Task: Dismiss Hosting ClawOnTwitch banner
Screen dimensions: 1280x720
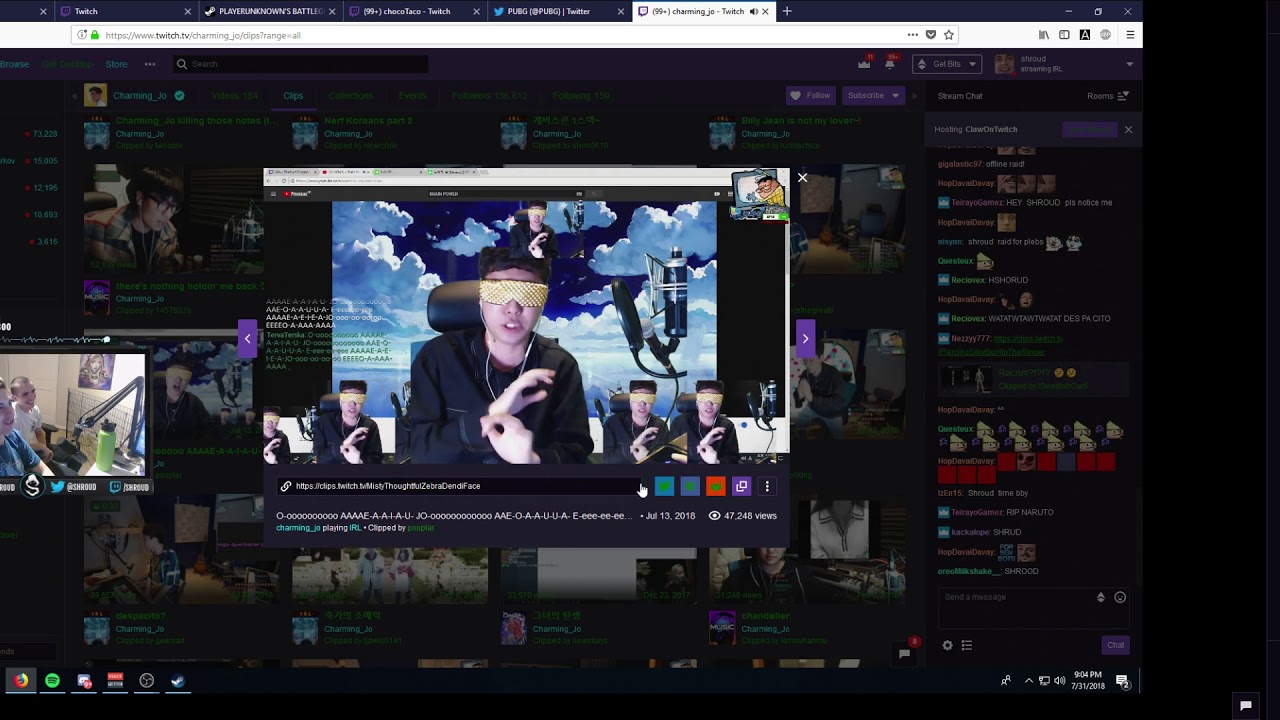Action: [1128, 129]
